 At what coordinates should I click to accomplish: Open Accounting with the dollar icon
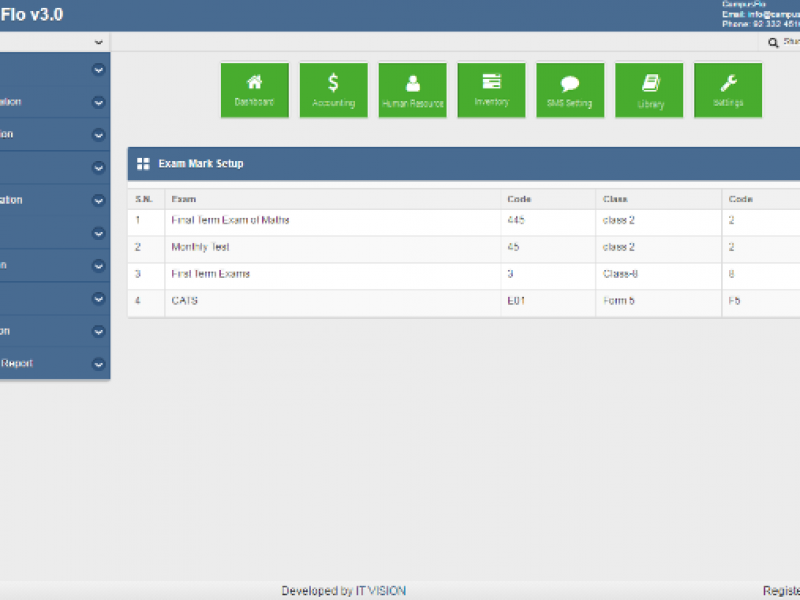(333, 90)
